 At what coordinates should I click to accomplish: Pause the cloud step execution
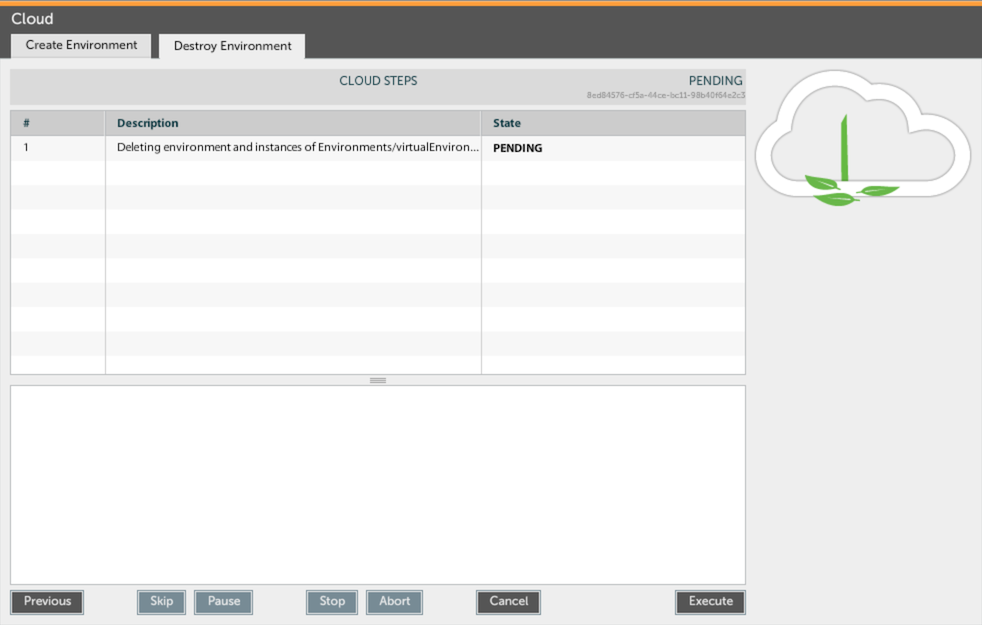[223, 601]
